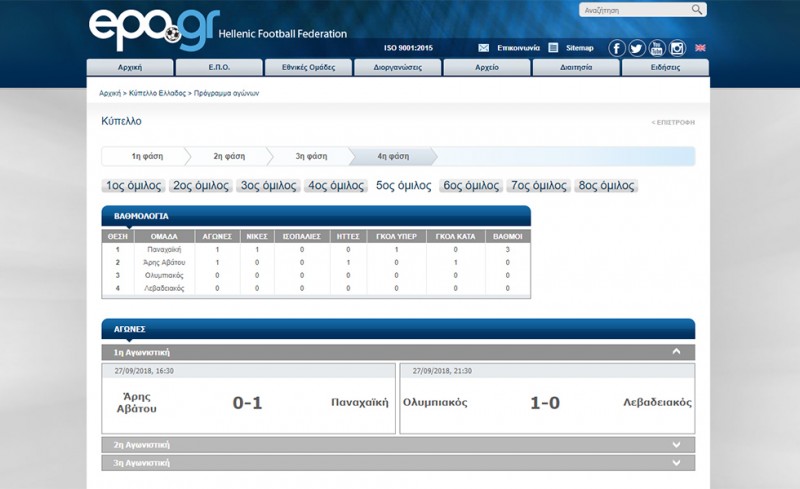Expand the 3η Αγωνιστική section
800x489 pixels.
[x=677, y=463]
